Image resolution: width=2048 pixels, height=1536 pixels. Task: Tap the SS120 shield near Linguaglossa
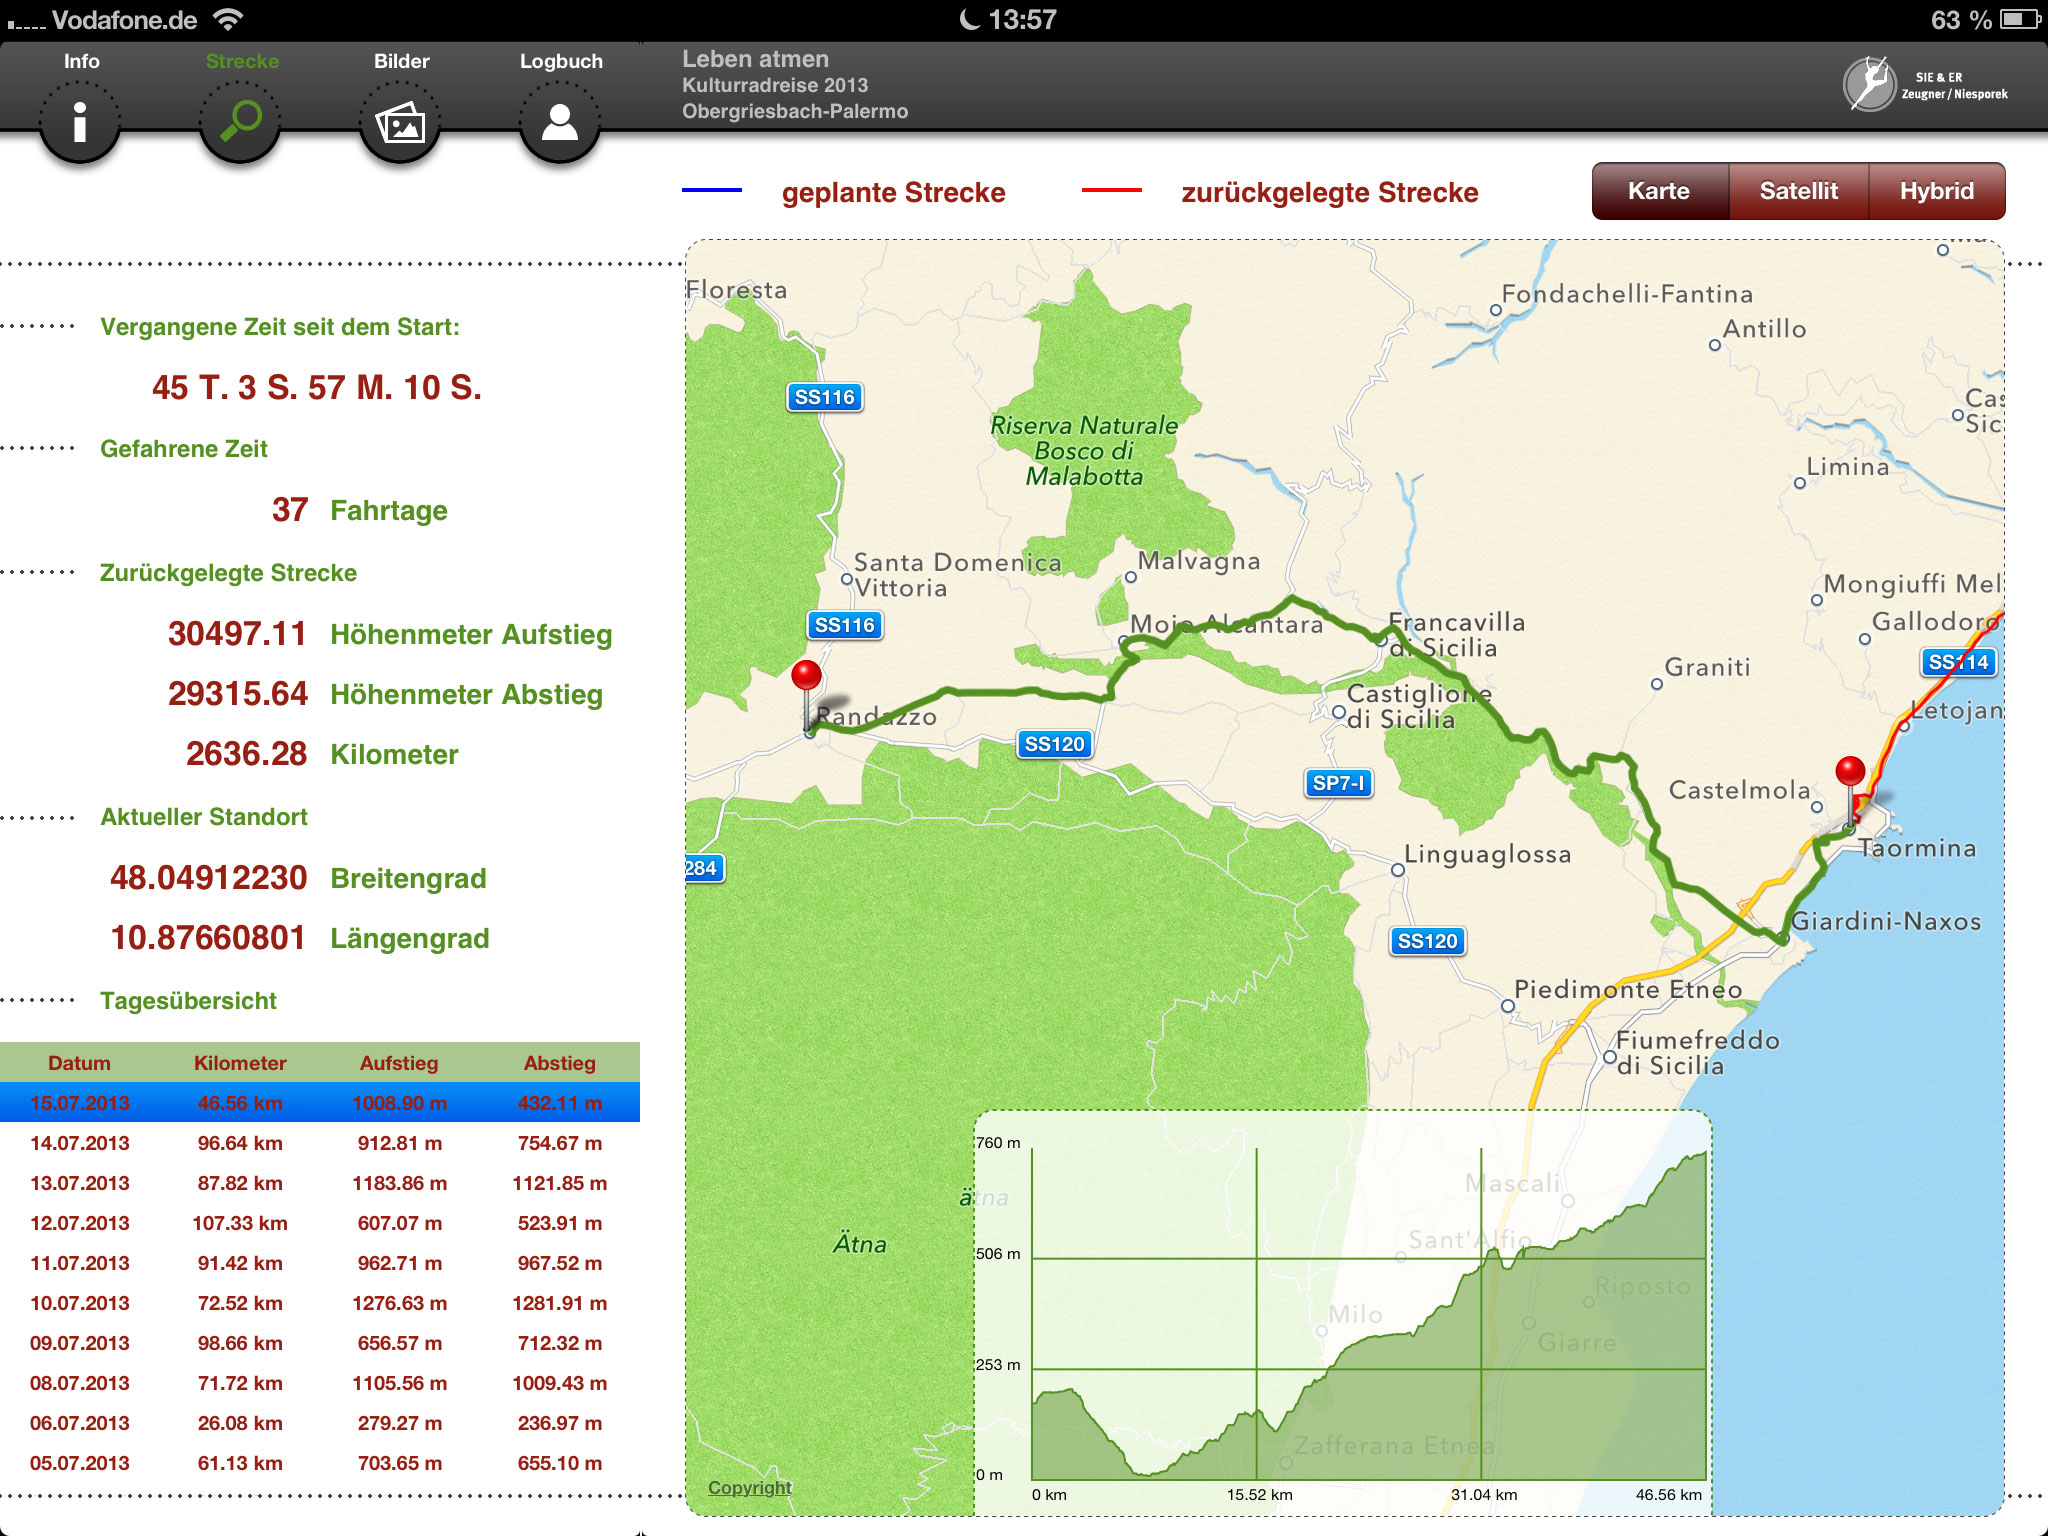[1427, 941]
